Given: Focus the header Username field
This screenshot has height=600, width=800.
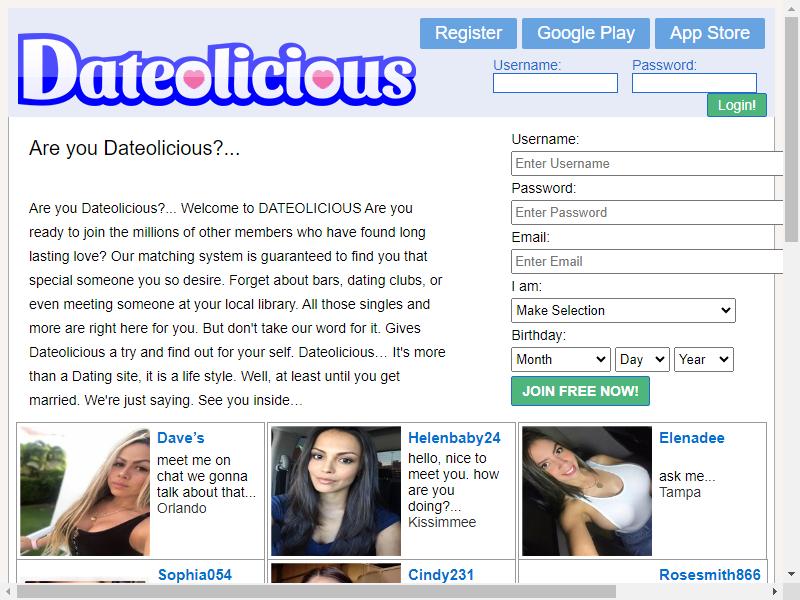Looking at the screenshot, I should pyautogui.click(x=555, y=83).
